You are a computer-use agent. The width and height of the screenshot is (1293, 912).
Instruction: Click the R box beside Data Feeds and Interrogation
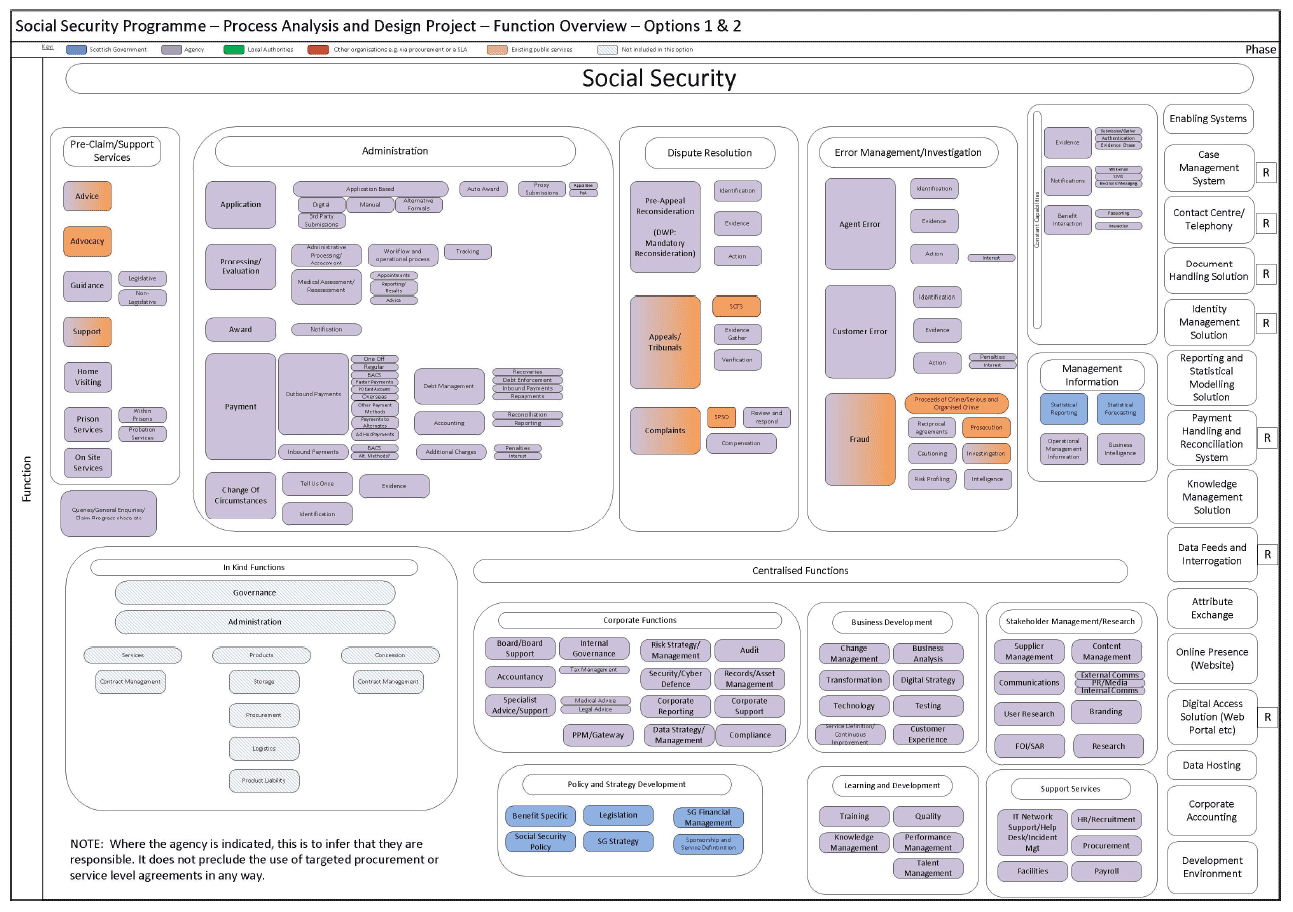pos(1267,555)
